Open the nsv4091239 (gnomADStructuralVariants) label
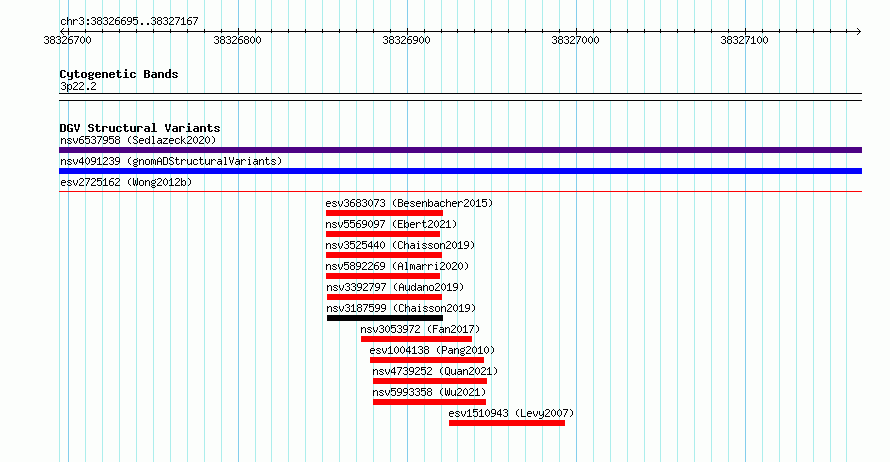 (171, 161)
